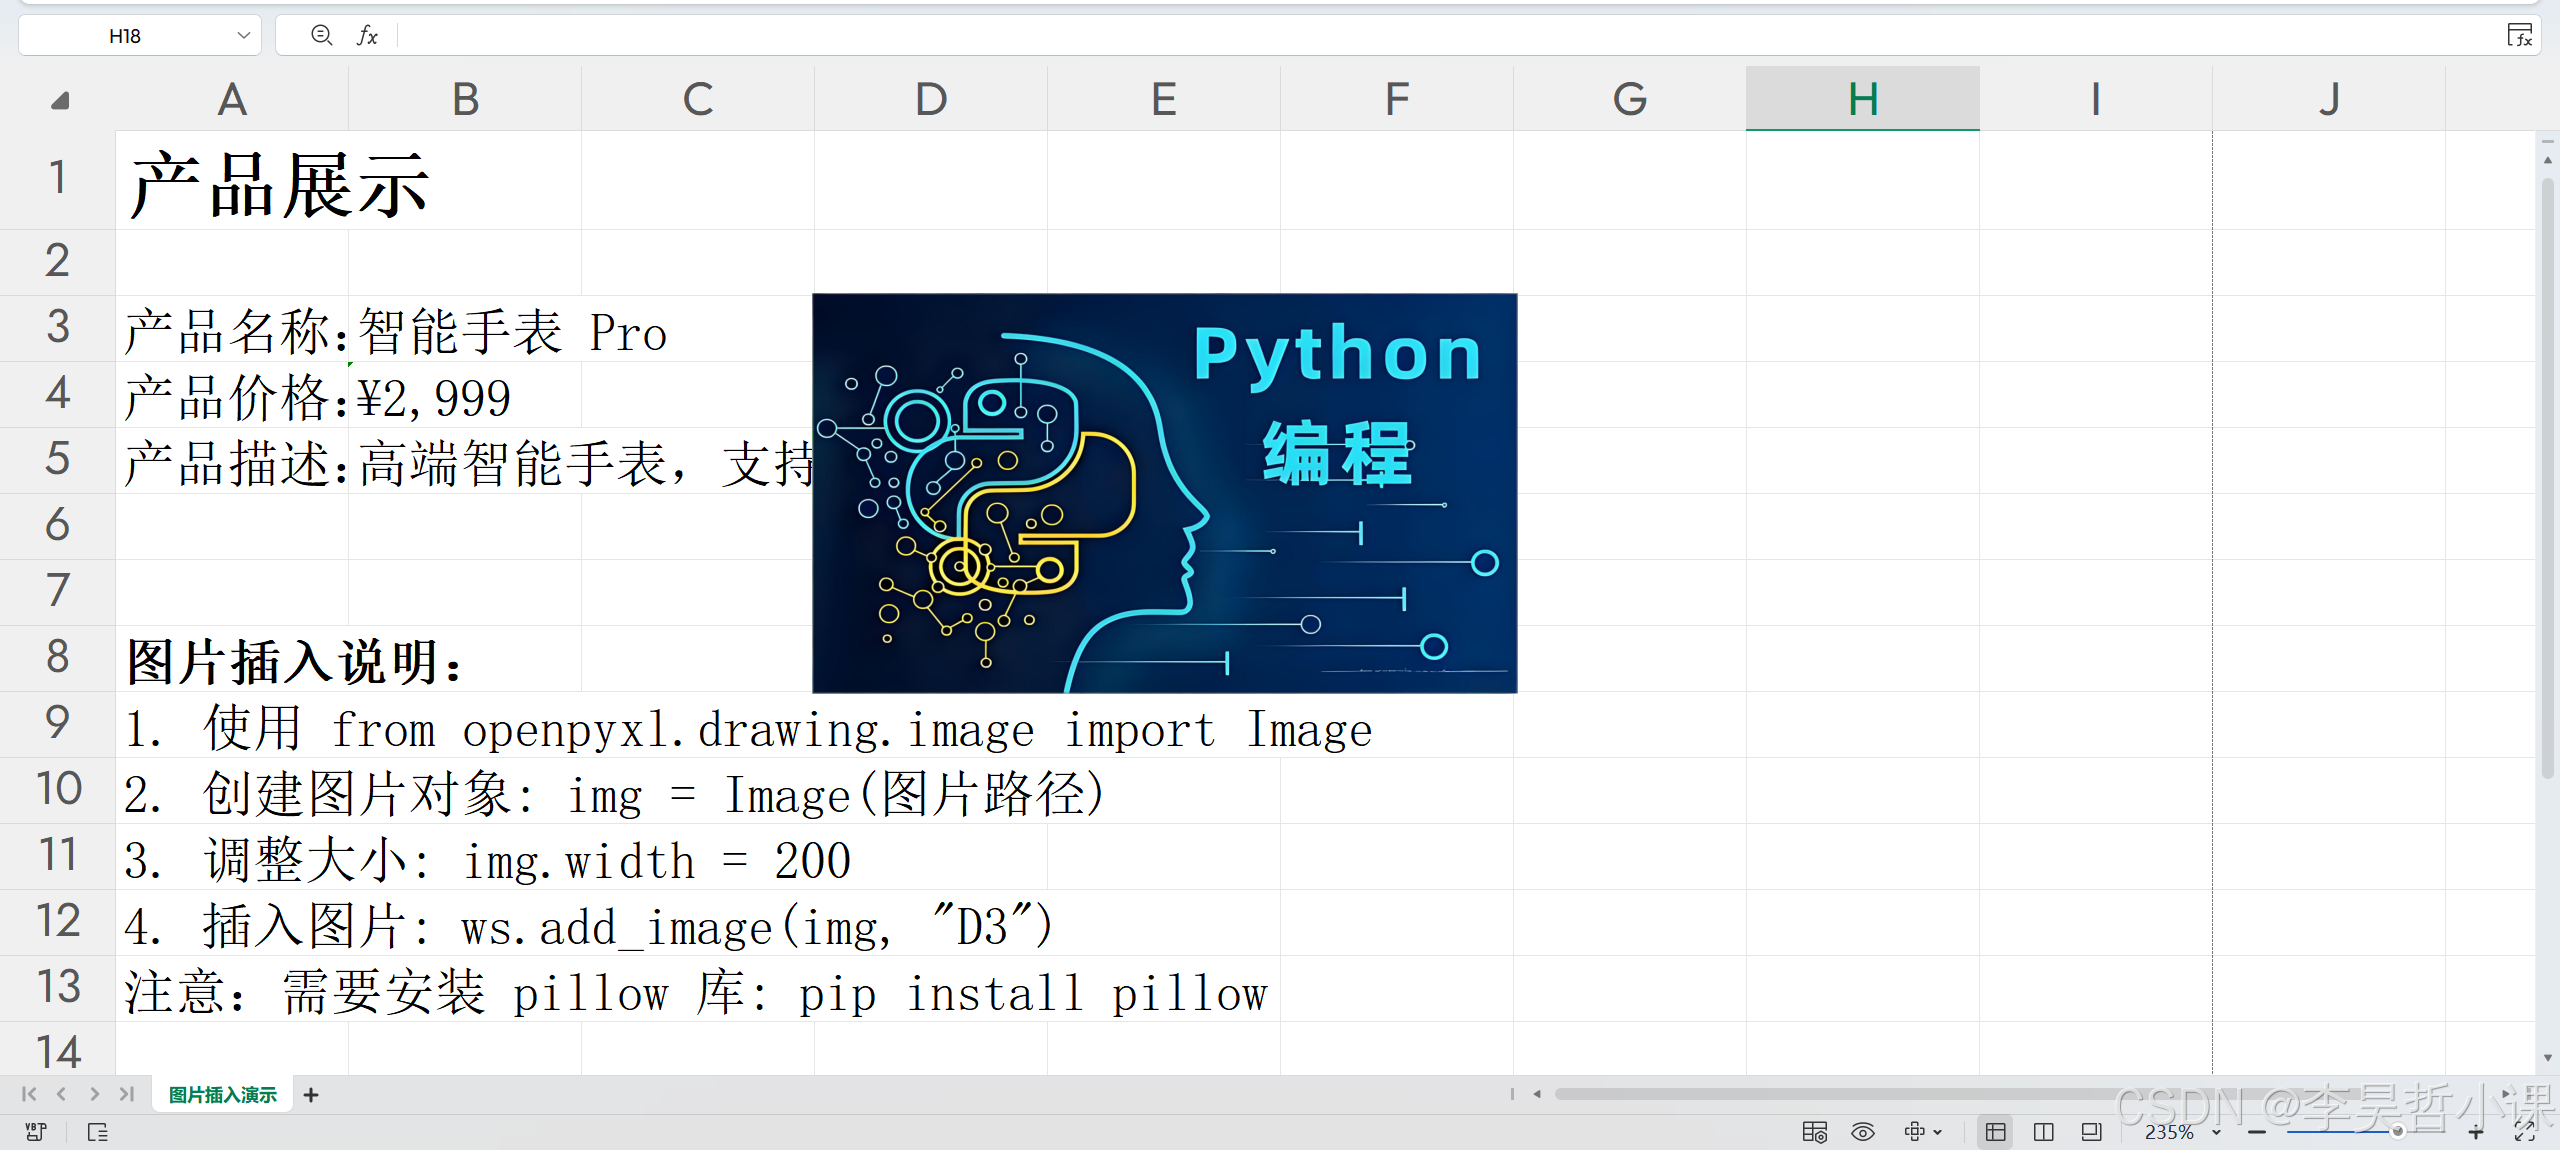Open the Name Box dropdown arrow
The width and height of the screenshot is (2560, 1150).
pos(243,36)
